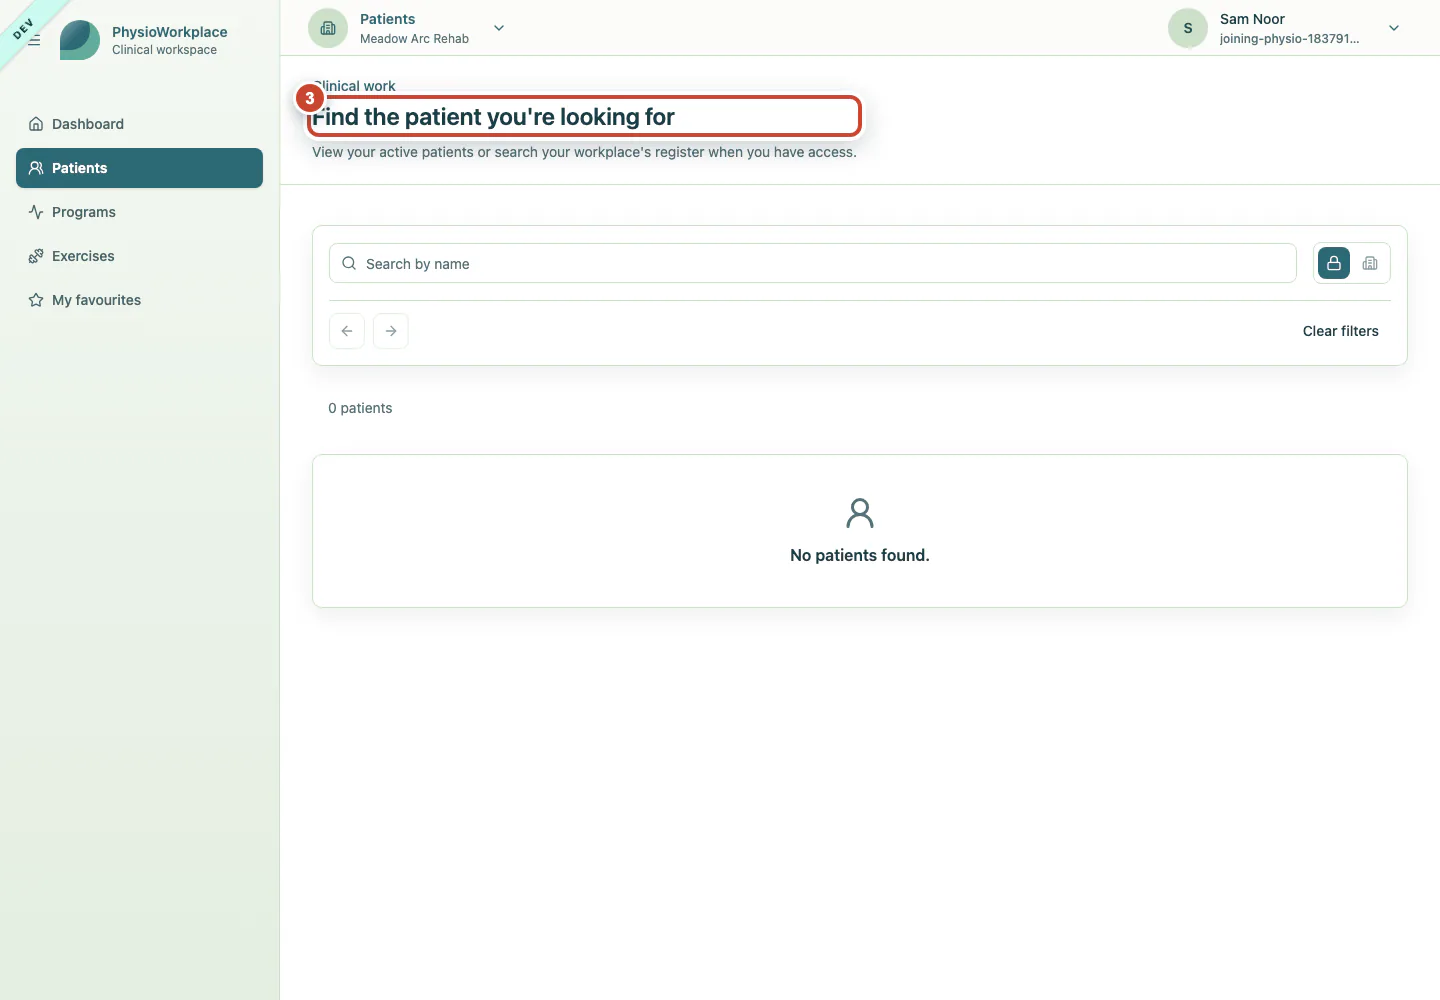Toggle the sidebar with the hamburger menu icon

34,40
